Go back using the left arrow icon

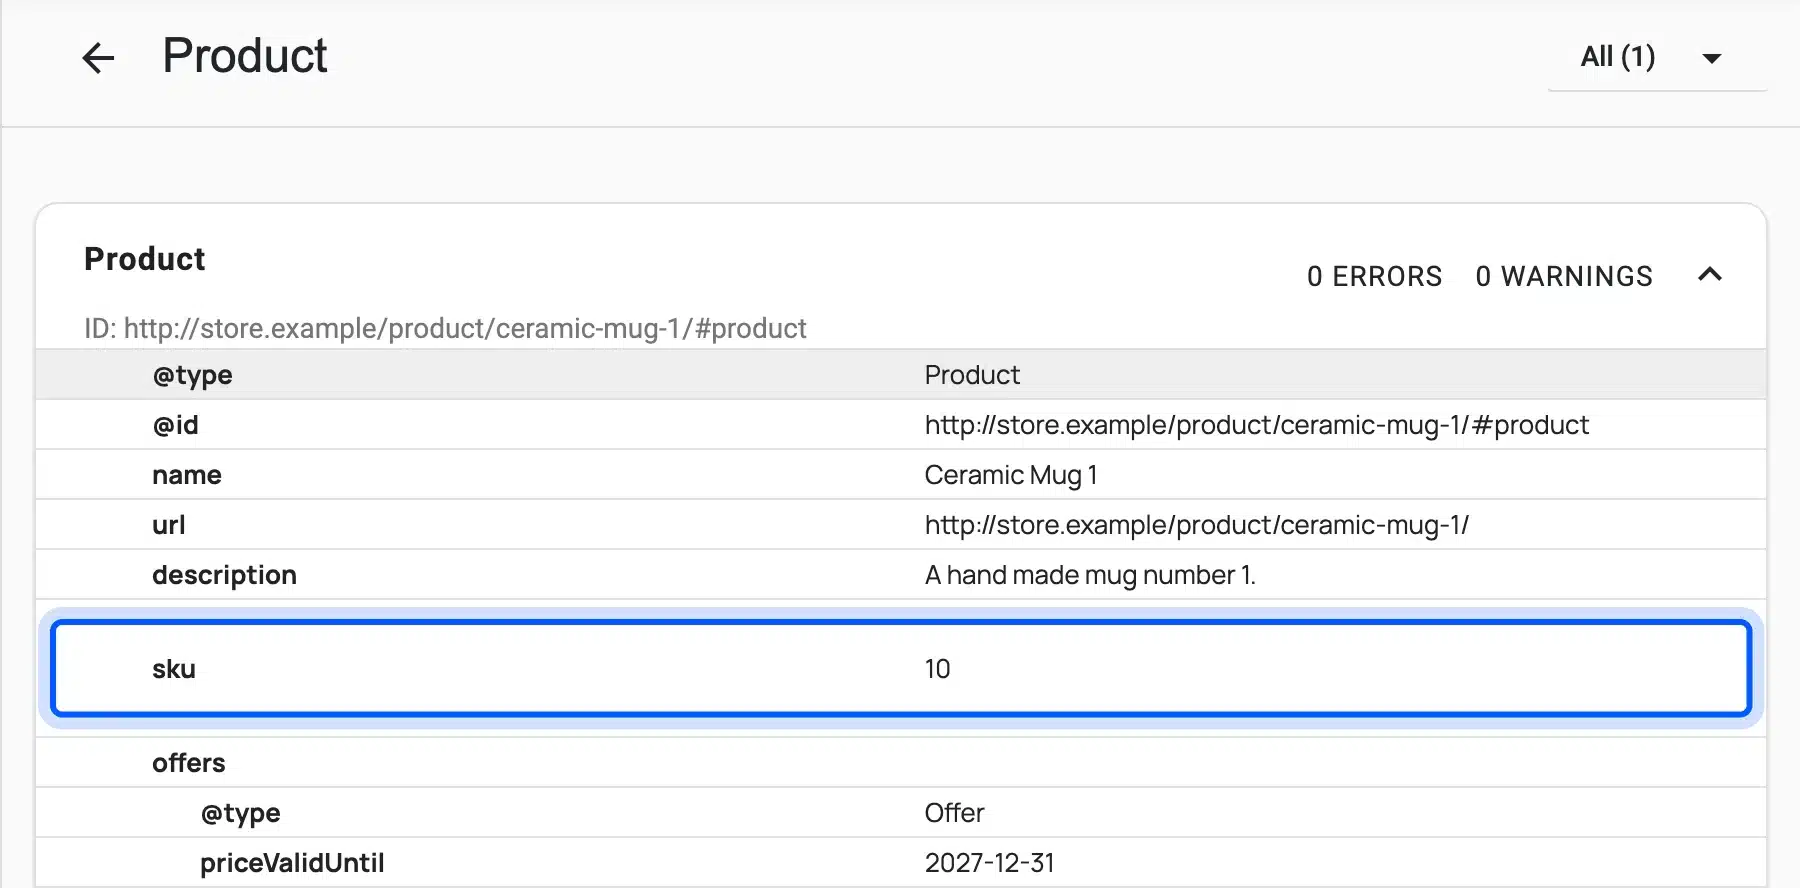coord(98,58)
